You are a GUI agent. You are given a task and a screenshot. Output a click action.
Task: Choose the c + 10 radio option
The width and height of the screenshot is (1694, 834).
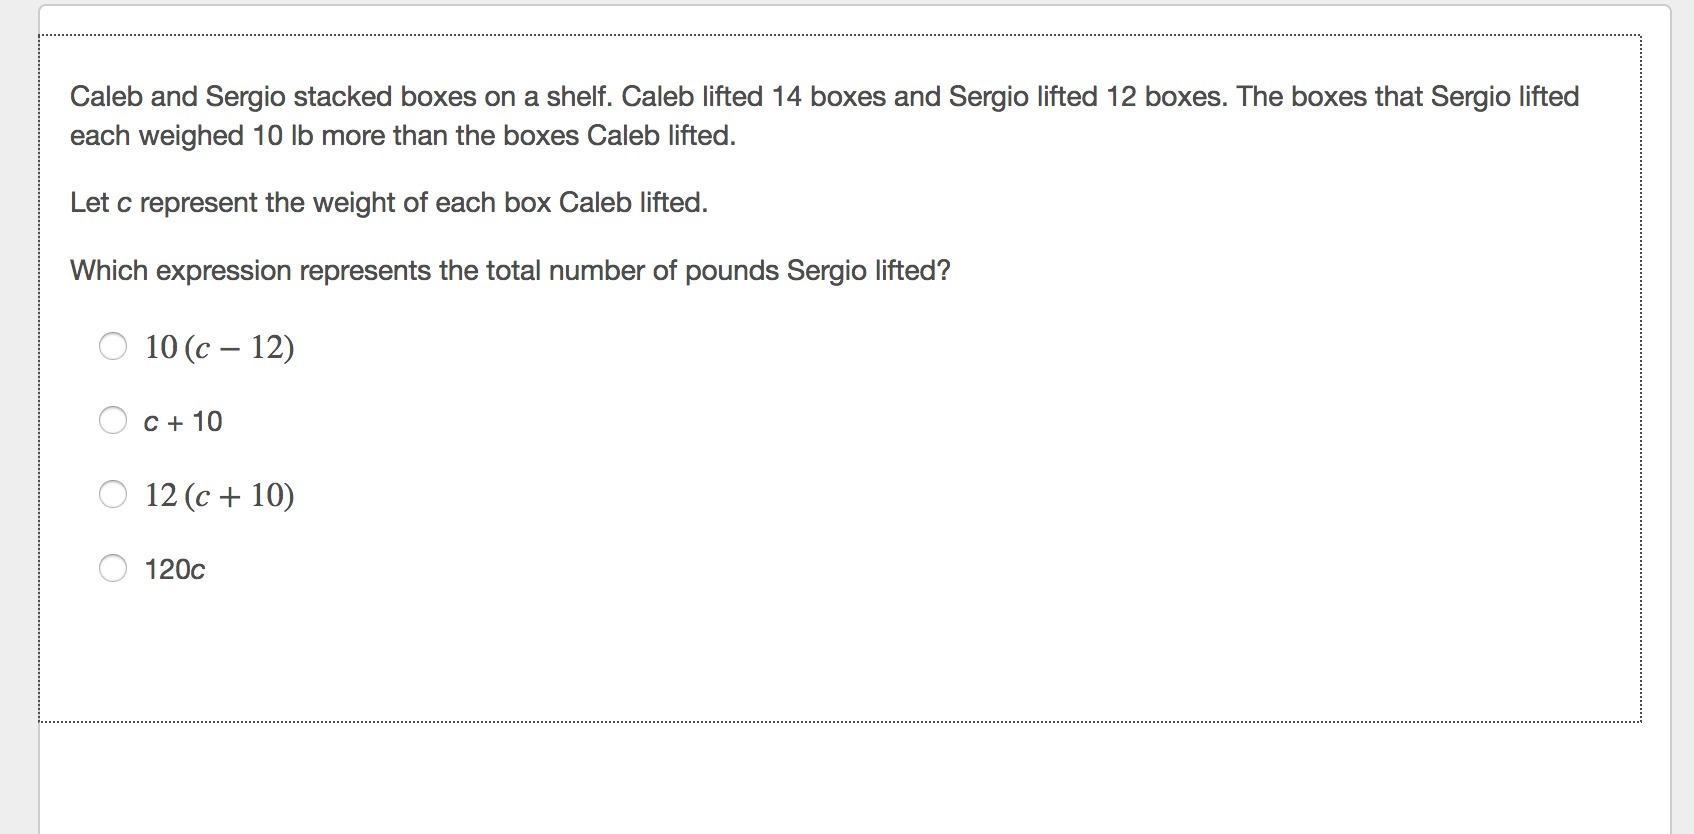[x=113, y=420]
